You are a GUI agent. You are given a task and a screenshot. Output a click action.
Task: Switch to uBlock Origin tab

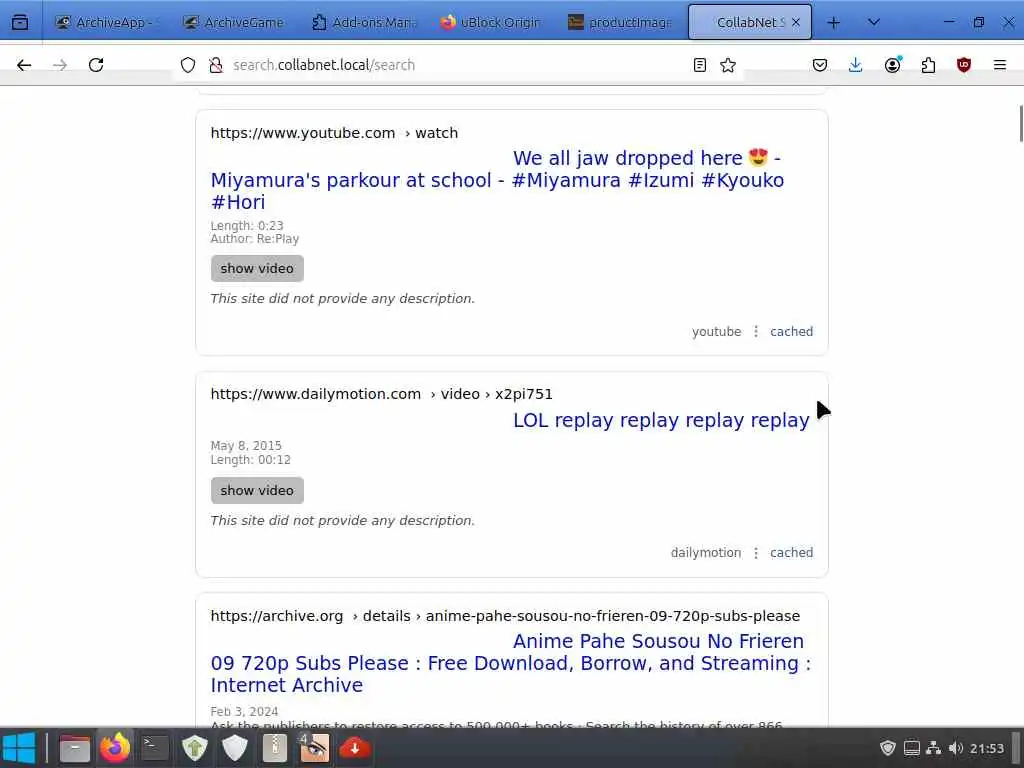(491, 22)
